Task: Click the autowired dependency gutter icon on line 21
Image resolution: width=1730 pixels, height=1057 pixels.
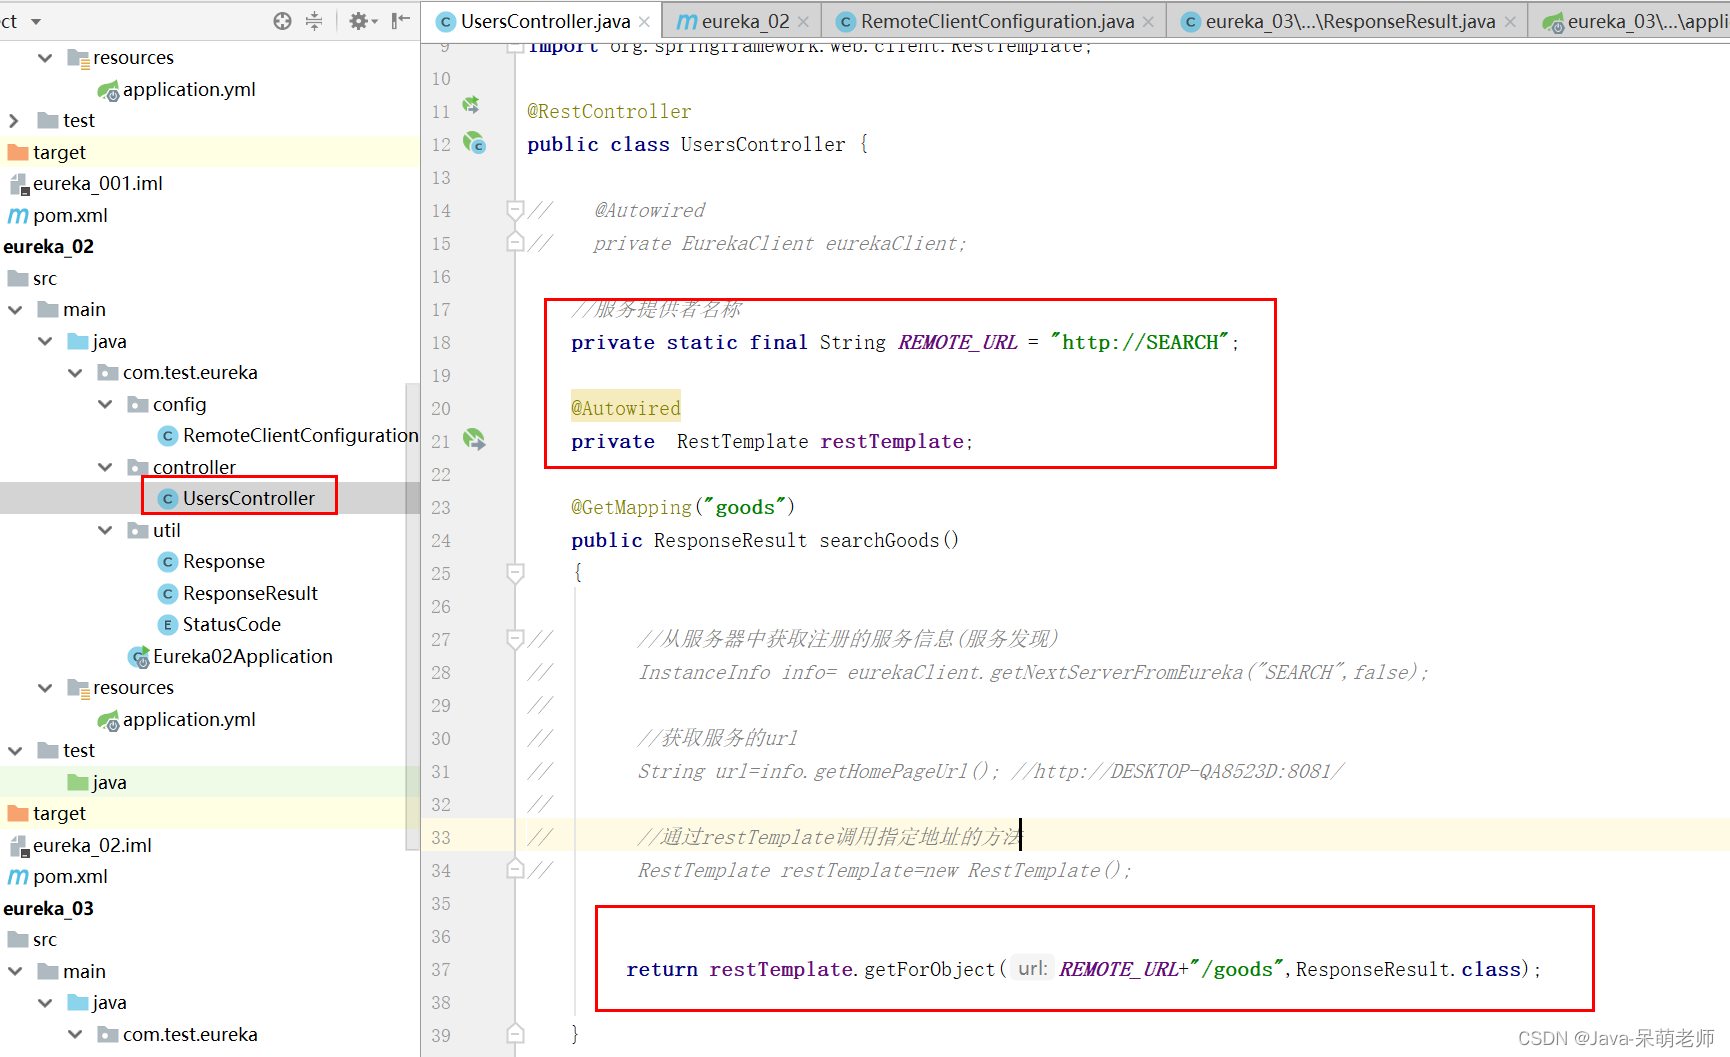Action: click(474, 439)
